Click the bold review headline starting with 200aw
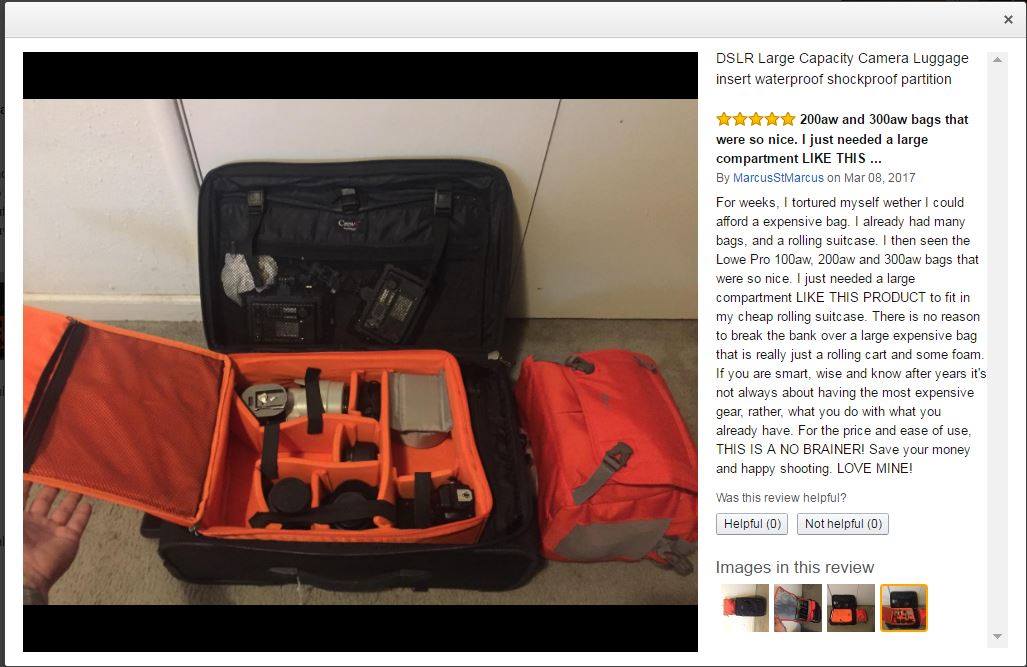The height and width of the screenshot is (667, 1027). [842, 139]
